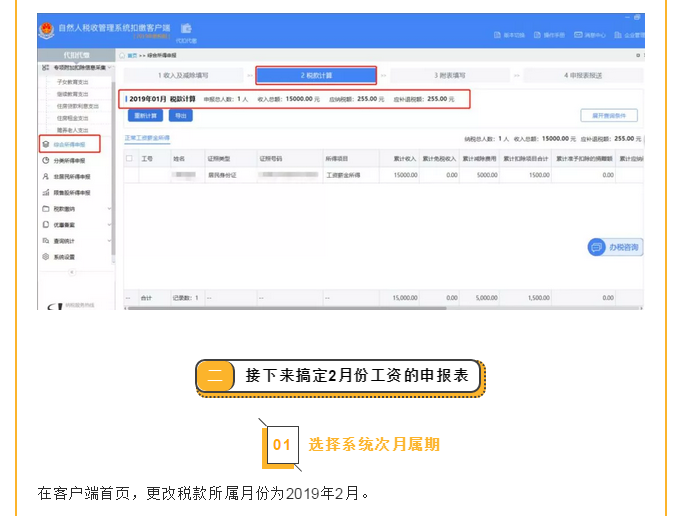Click the 展开查询条件 button
This screenshot has width=681, height=516.
(609, 115)
